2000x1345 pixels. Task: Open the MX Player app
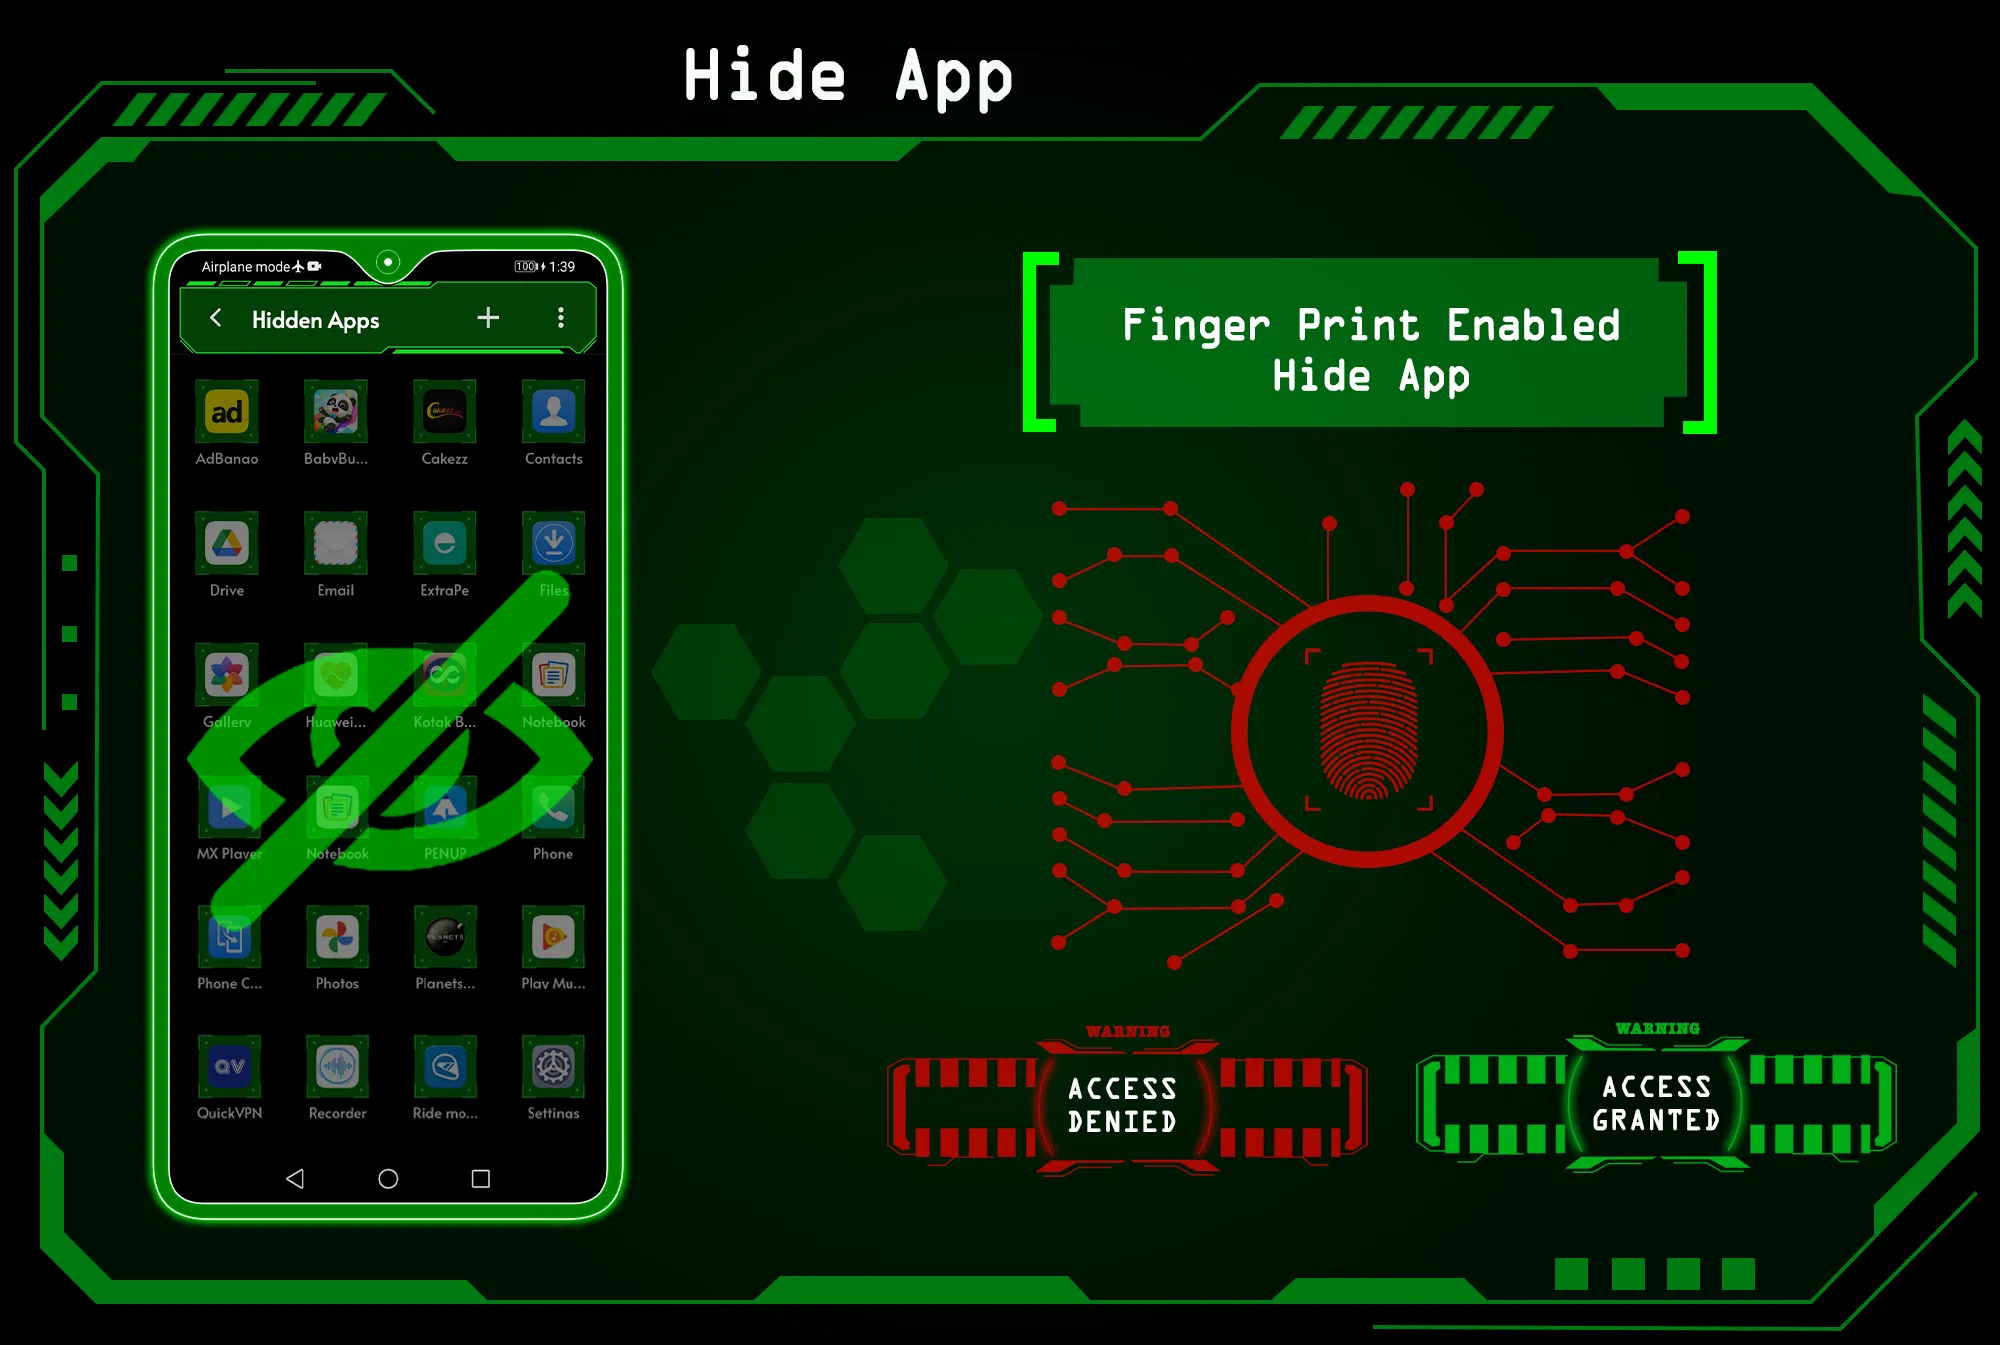coord(227,811)
